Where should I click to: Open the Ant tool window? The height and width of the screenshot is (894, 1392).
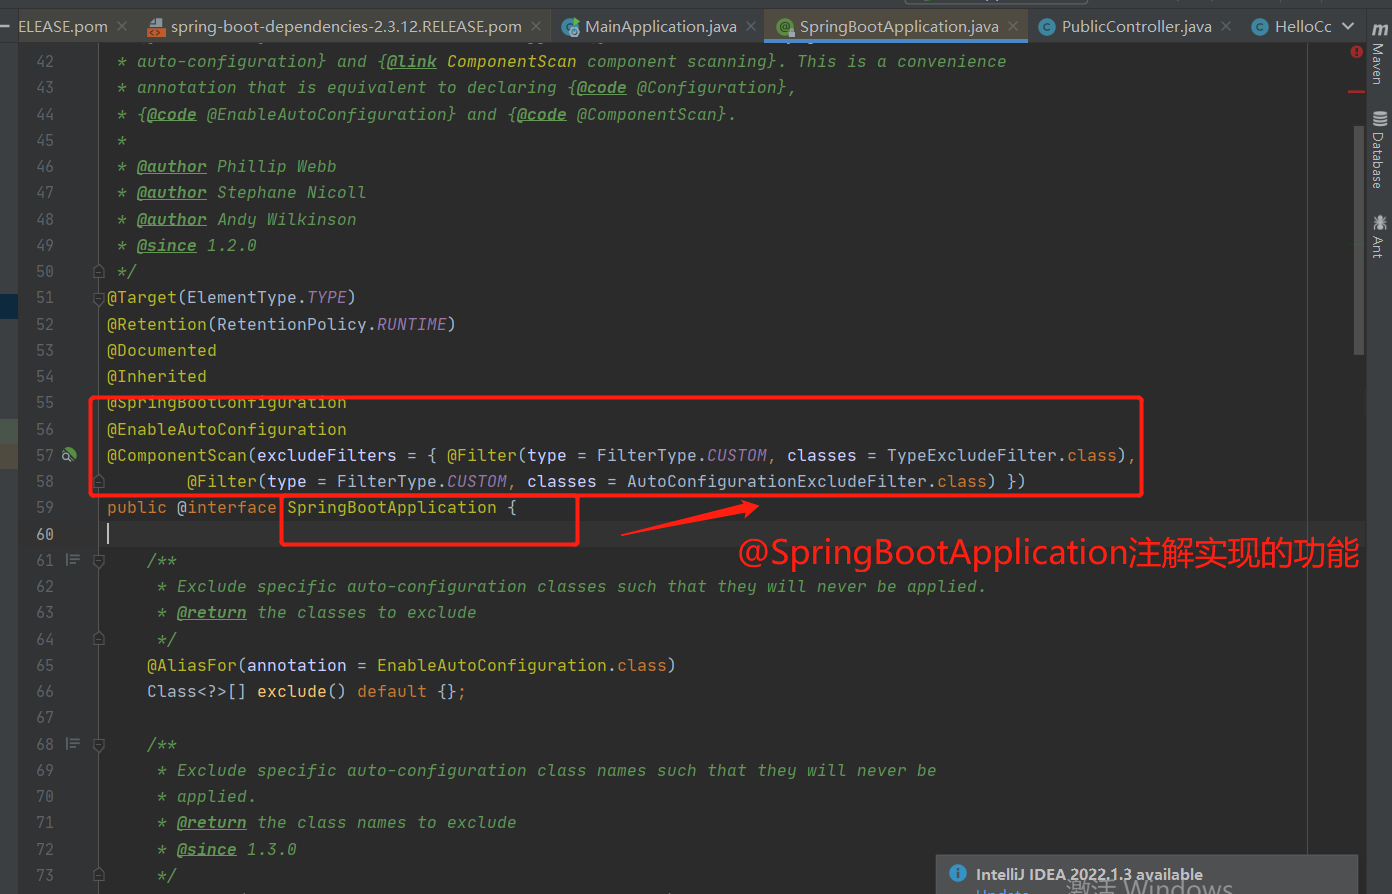[x=1379, y=236]
